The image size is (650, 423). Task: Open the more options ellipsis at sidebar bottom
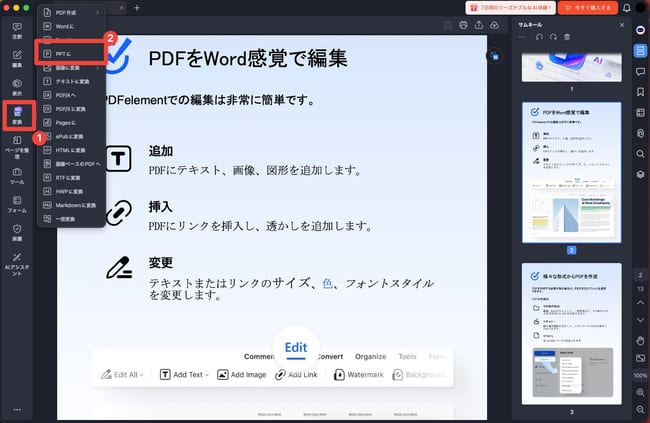pyautogui.click(x=17, y=410)
